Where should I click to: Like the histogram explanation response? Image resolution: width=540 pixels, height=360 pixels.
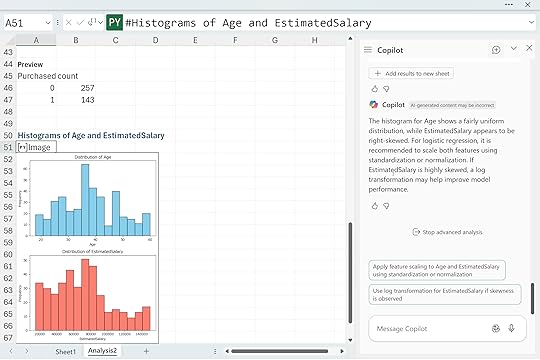tap(375, 206)
